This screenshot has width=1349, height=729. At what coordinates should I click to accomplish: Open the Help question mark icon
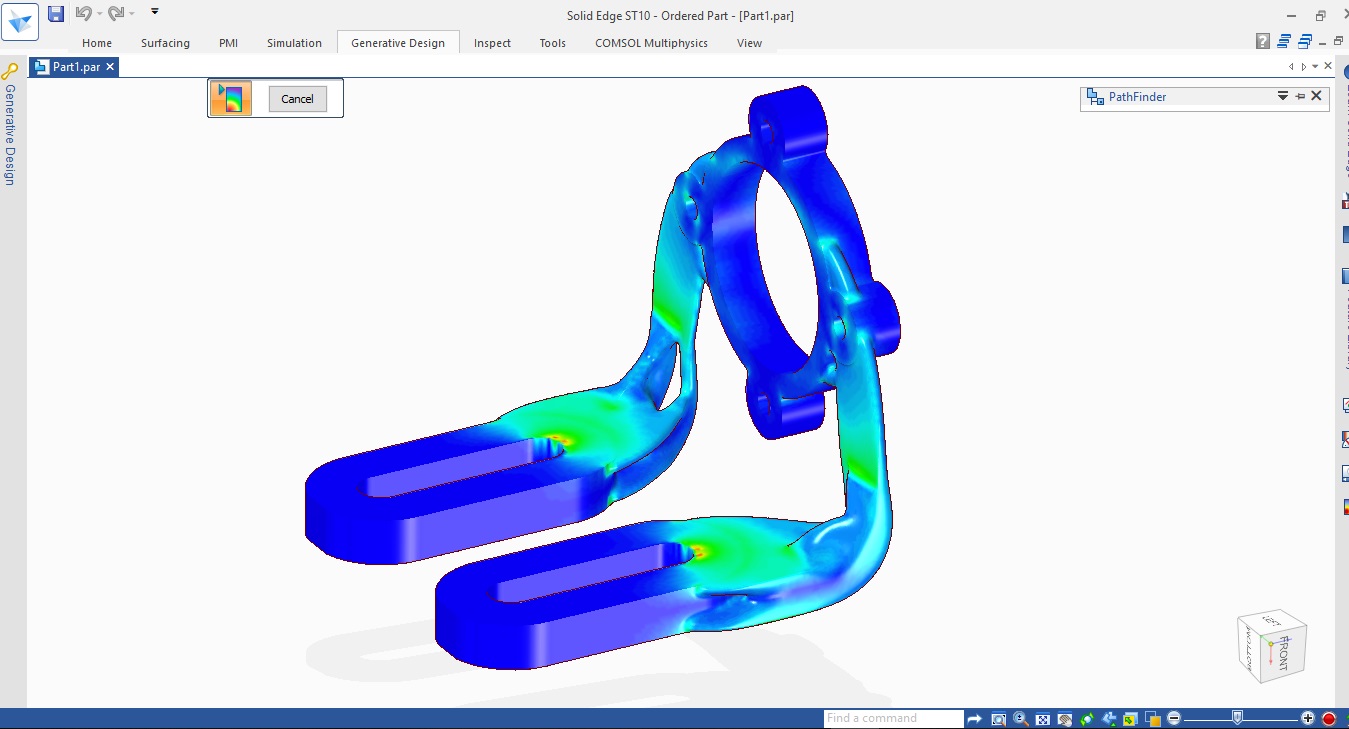tap(1263, 42)
